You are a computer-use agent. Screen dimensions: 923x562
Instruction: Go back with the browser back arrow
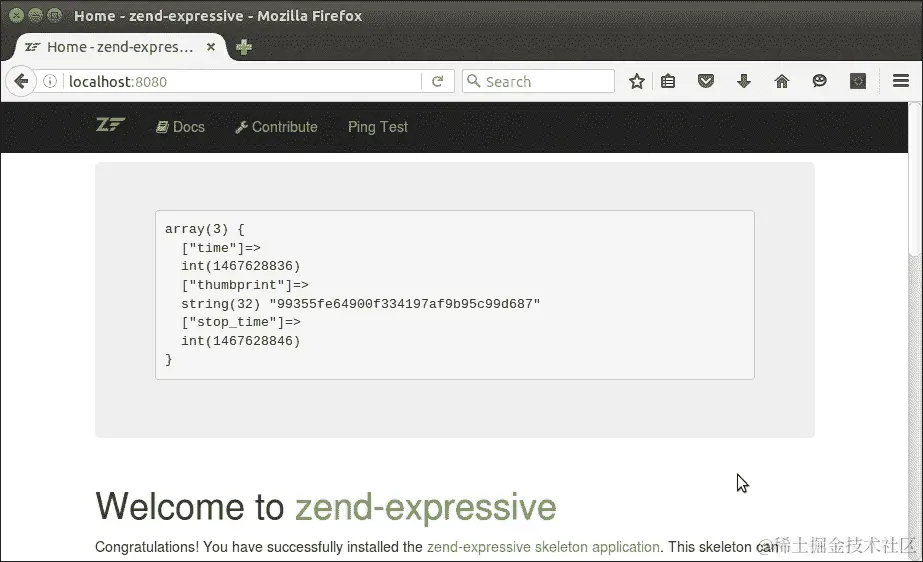click(x=21, y=81)
